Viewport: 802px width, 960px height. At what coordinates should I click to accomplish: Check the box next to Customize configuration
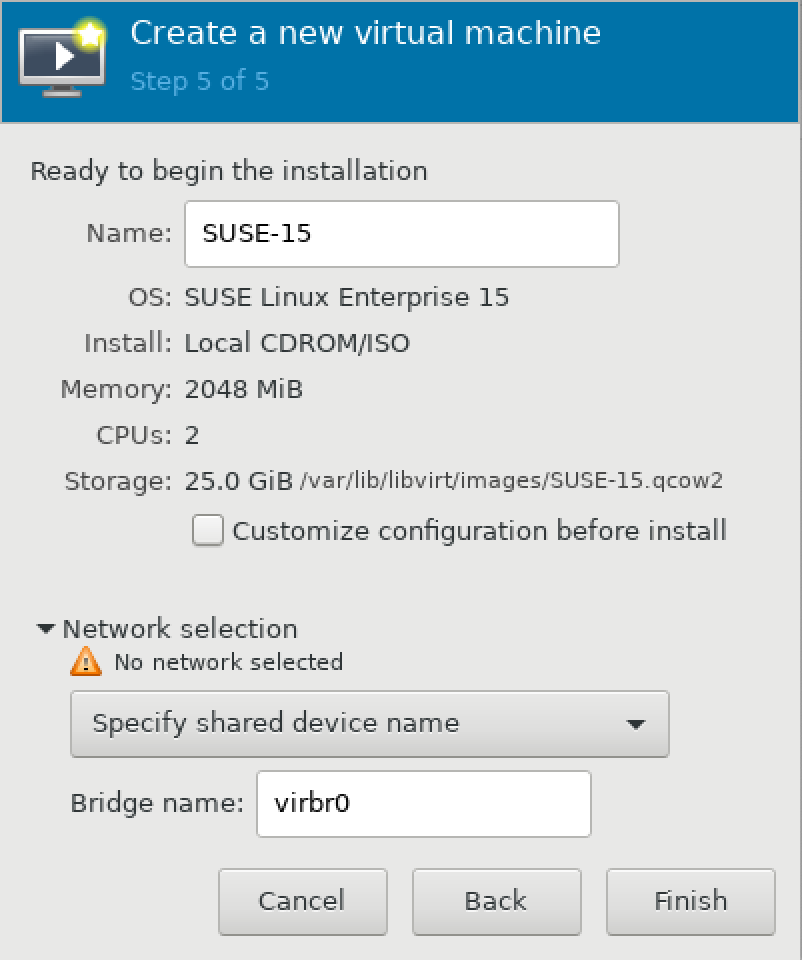coord(207,531)
